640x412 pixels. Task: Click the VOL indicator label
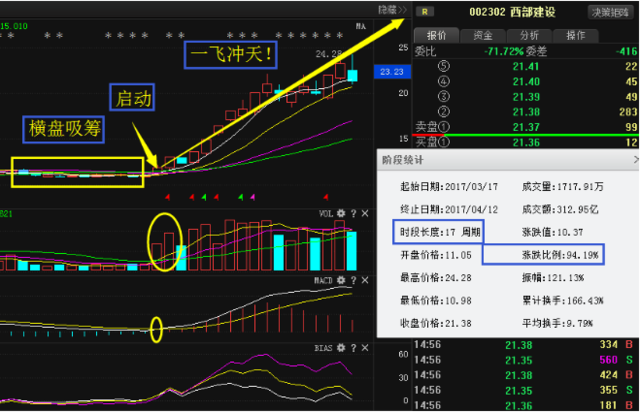tap(326, 214)
